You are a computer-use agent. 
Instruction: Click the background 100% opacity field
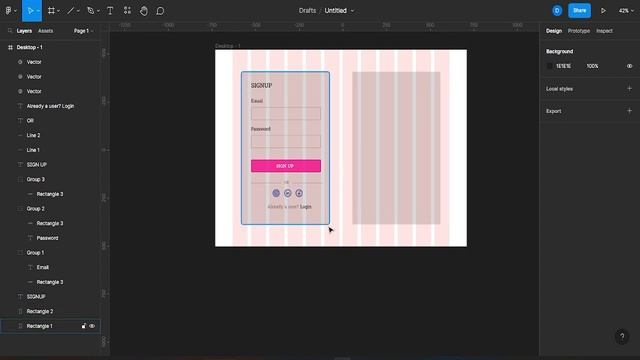click(x=592, y=66)
